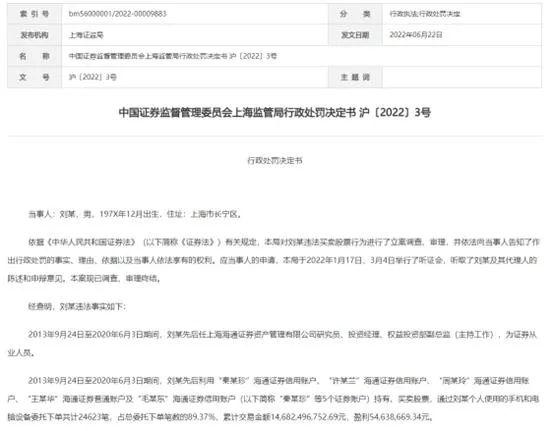Select the index number bm56000001/2022-00009883
This screenshot has height=431, width=553.
117,14
